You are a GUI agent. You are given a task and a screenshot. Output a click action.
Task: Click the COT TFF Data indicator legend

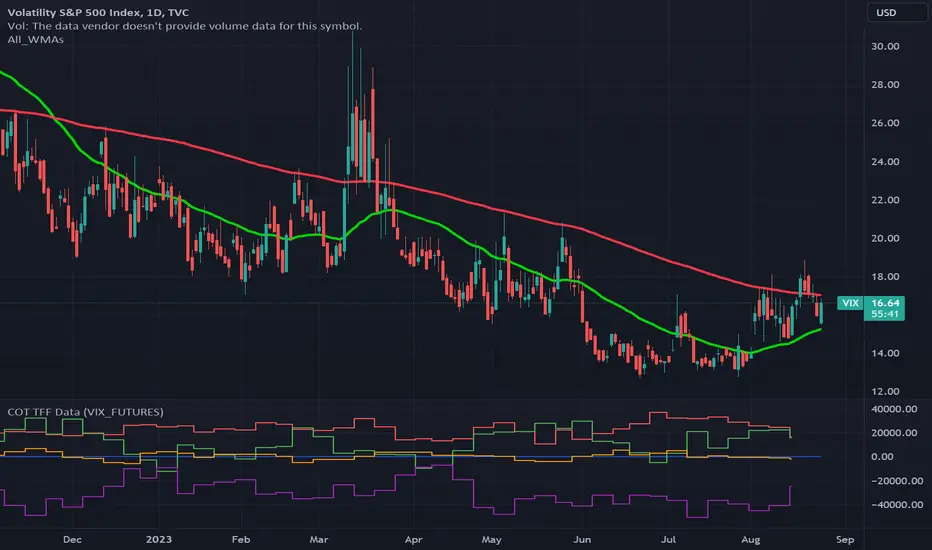click(x=85, y=412)
